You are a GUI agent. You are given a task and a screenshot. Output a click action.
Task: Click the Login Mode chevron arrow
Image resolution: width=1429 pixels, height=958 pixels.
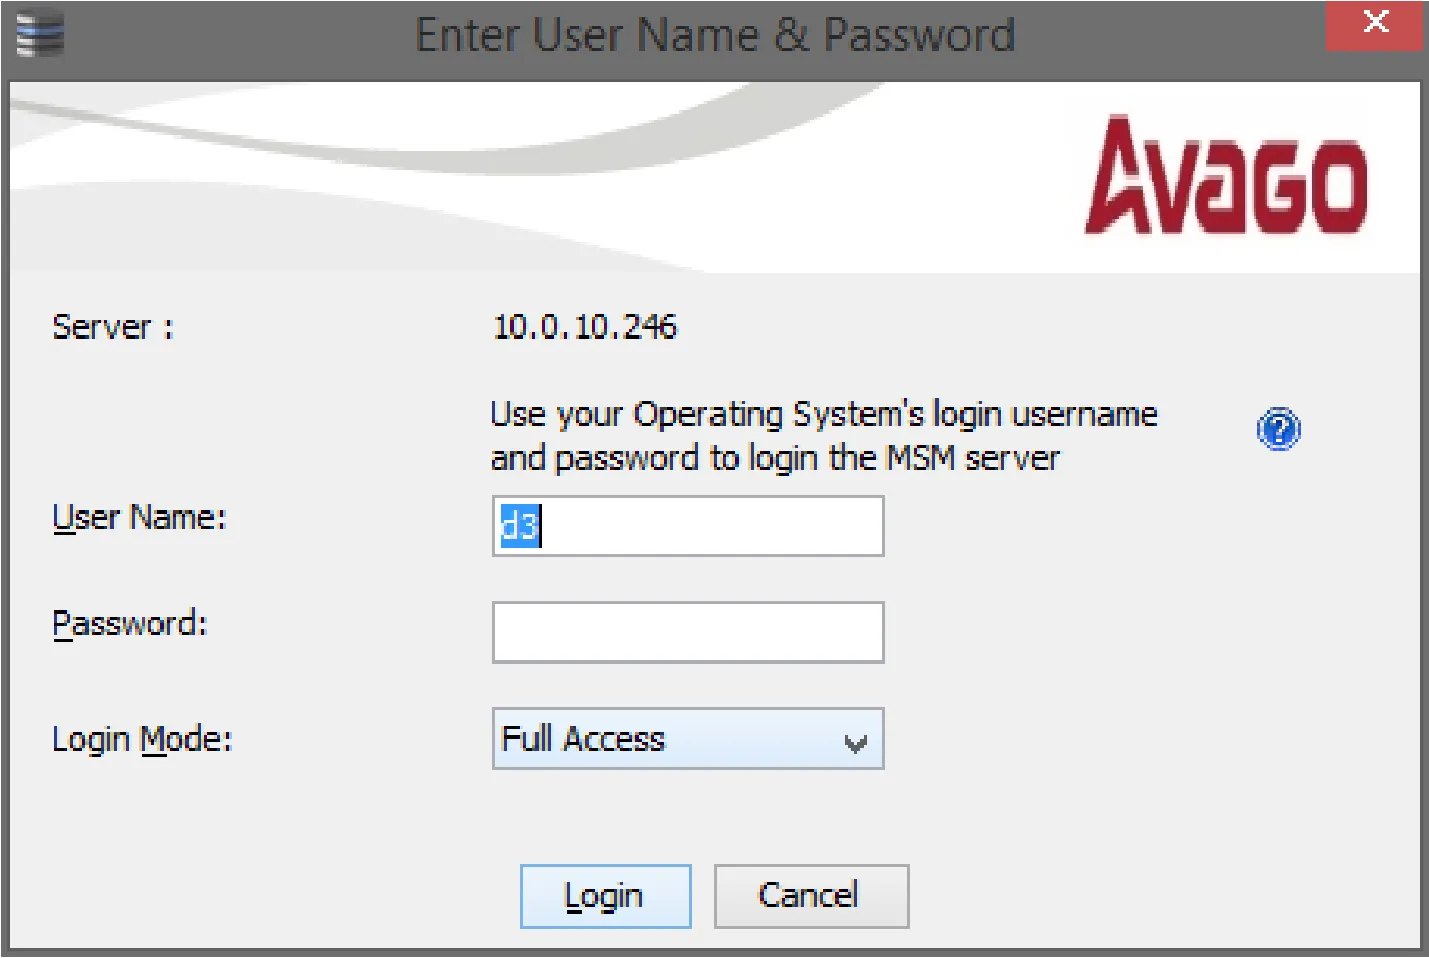tap(855, 740)
